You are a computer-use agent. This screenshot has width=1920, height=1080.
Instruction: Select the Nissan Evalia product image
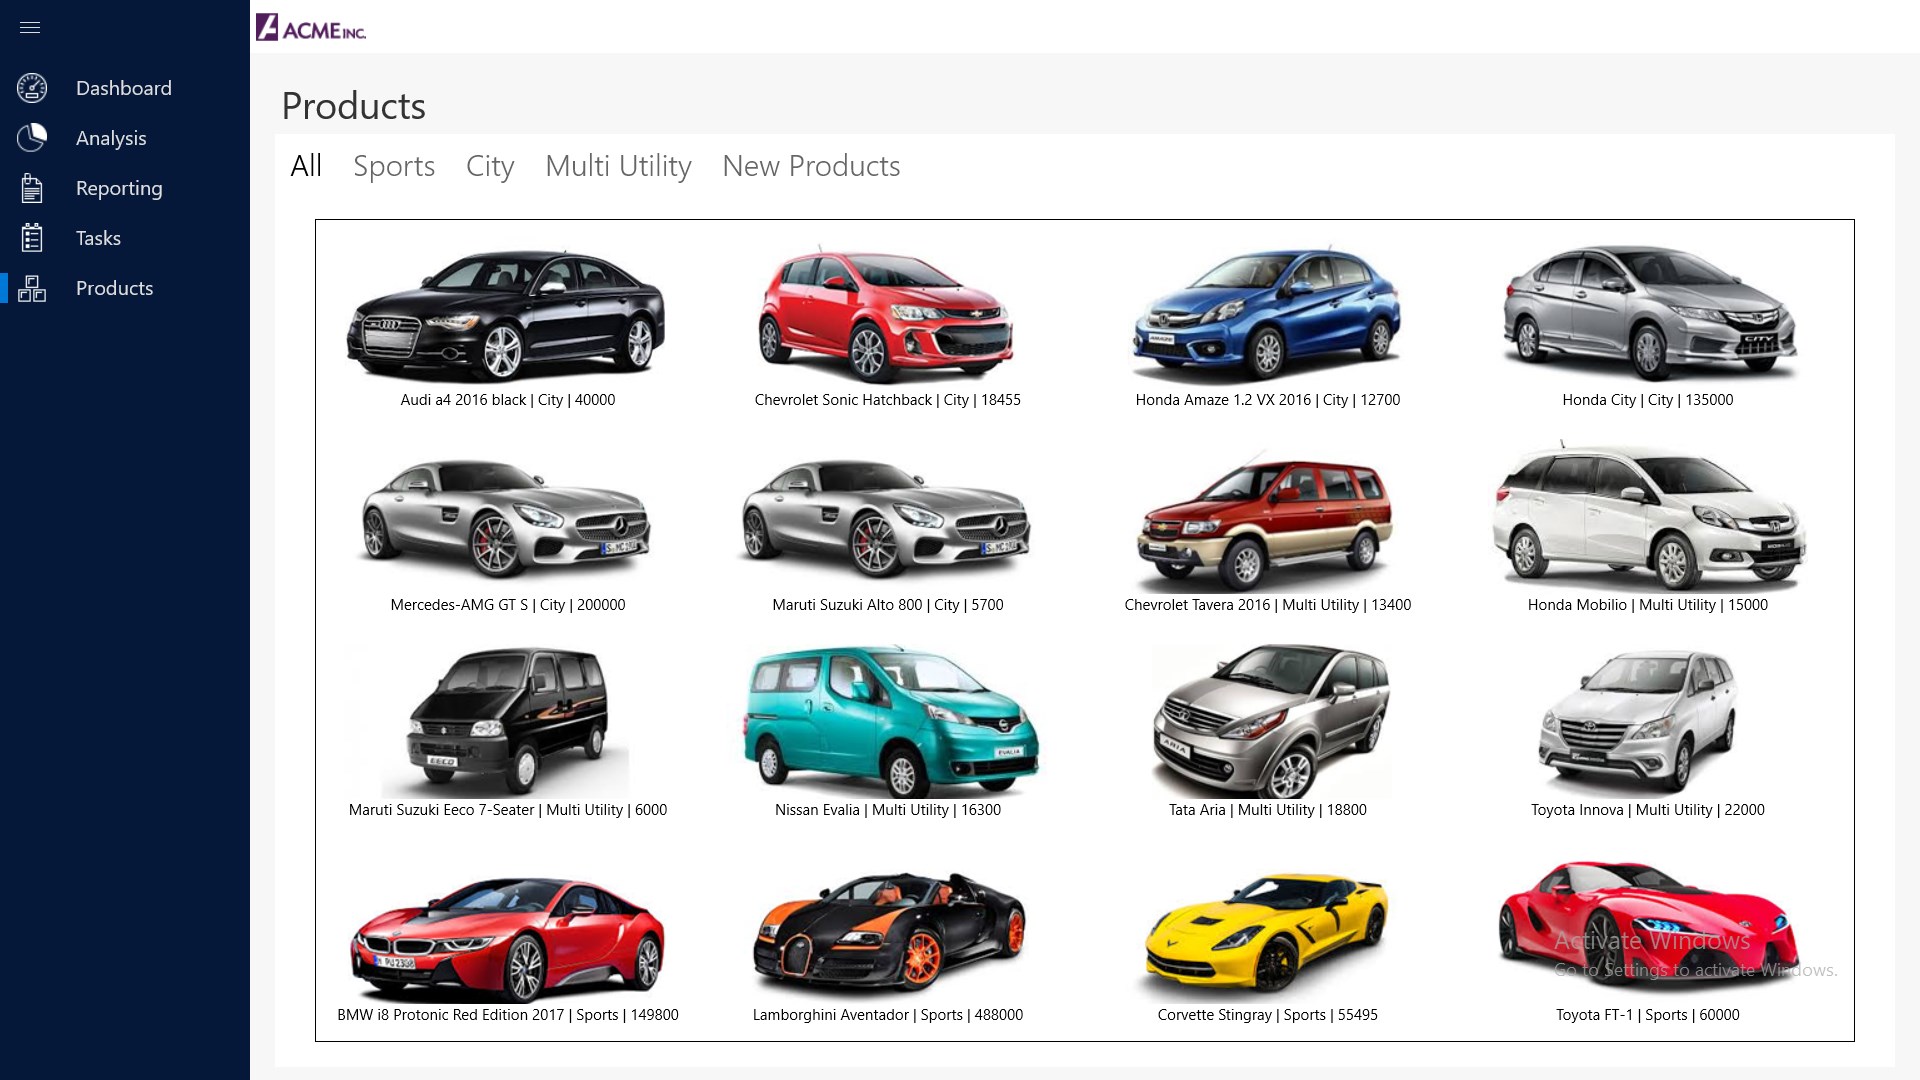890,721
